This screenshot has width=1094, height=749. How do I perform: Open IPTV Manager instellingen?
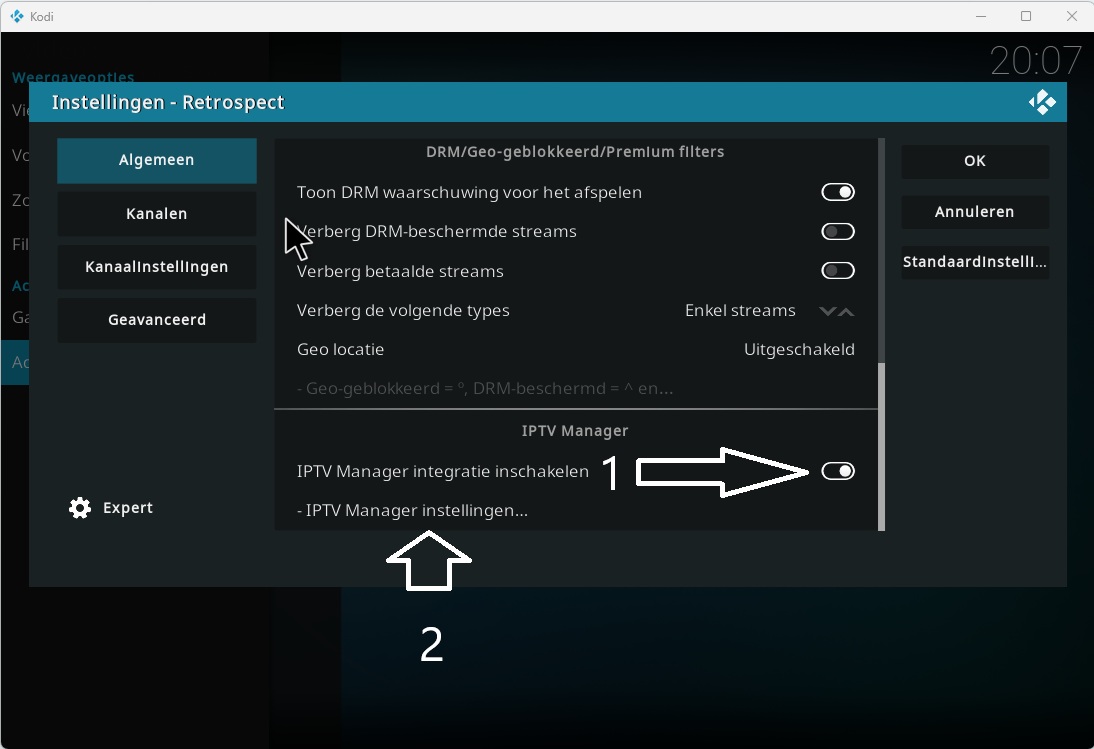576,510
